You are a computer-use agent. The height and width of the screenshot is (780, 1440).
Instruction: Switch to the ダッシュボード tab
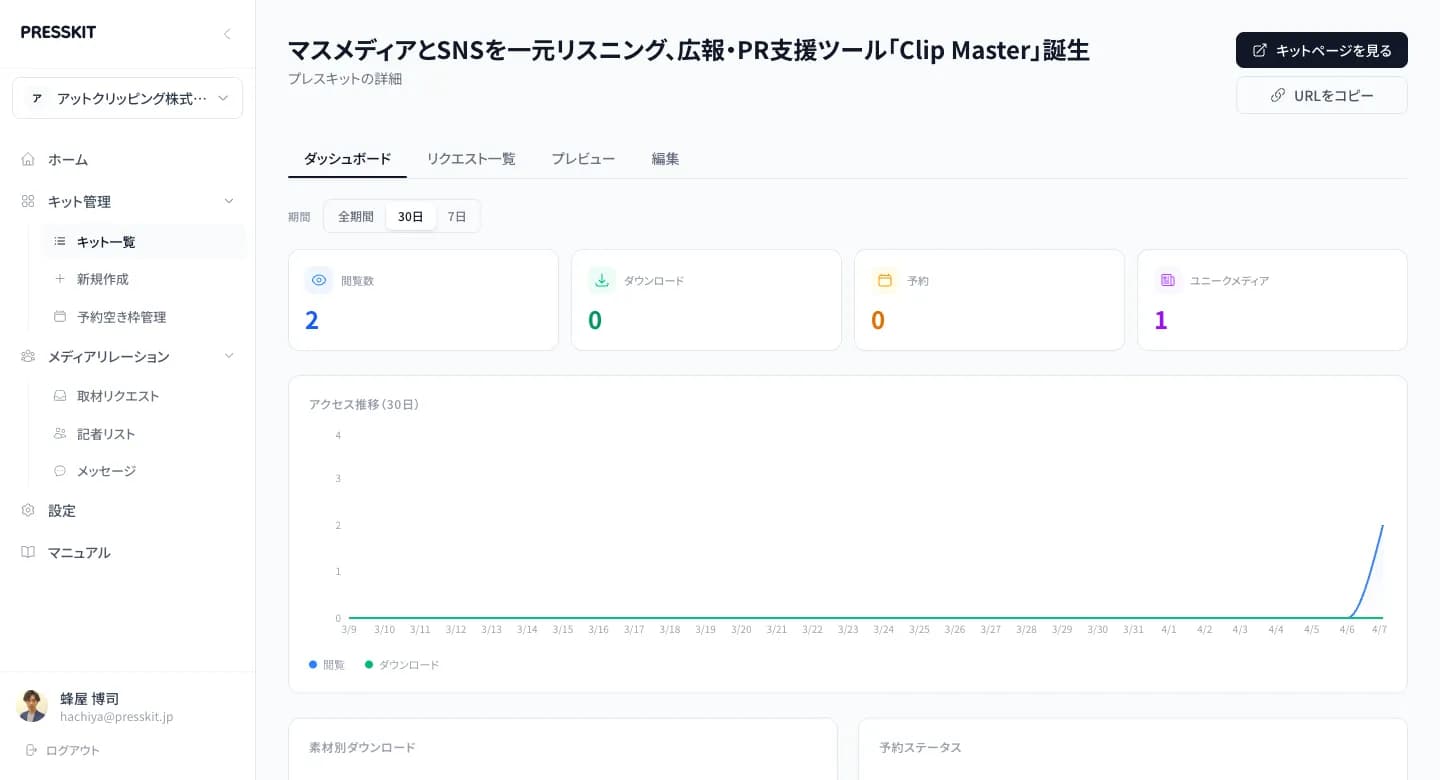347,159
